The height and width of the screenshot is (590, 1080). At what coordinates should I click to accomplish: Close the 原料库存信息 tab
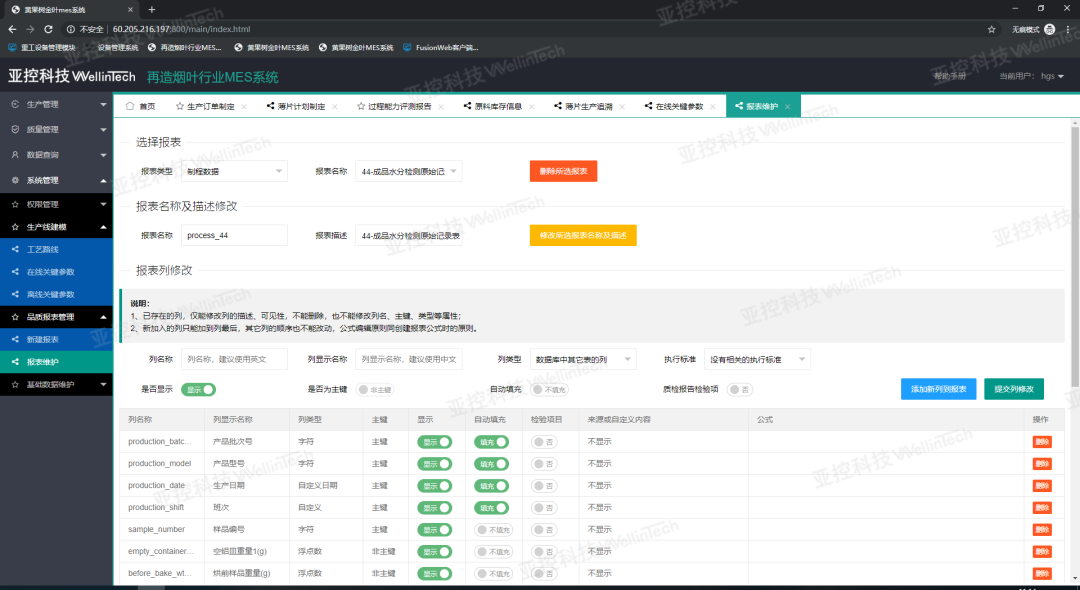(x=531, y=107)
